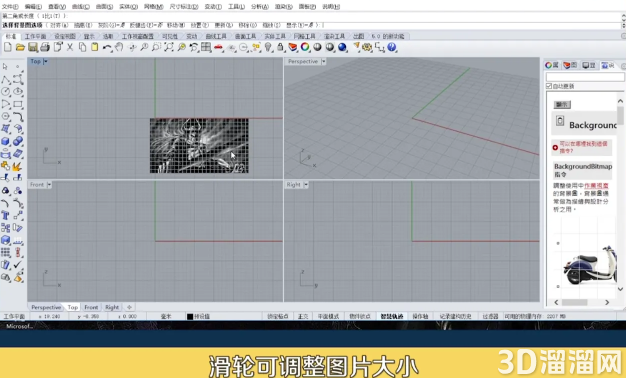Click the Copy icon in toolbar
The height and width of the screenshot is (378, 626).
(82, 47)
